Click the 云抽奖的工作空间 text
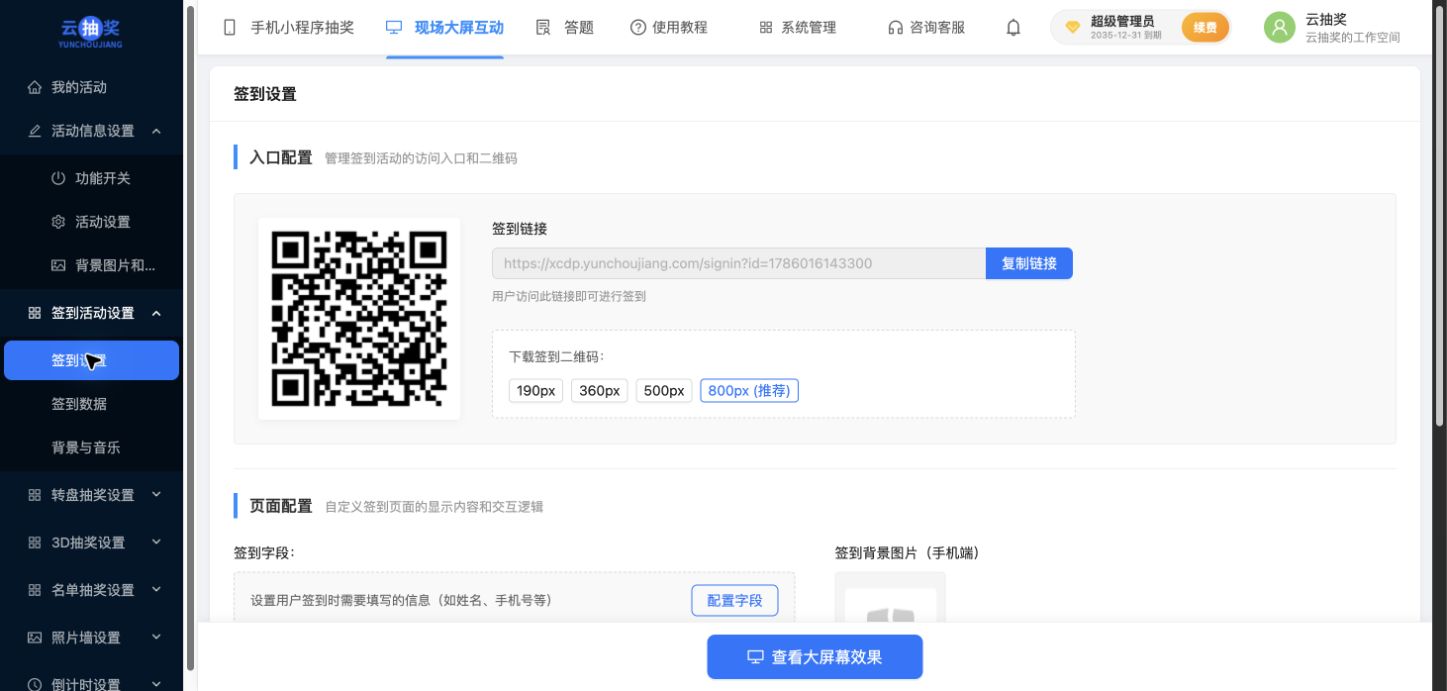 [x=1352, y=38]
